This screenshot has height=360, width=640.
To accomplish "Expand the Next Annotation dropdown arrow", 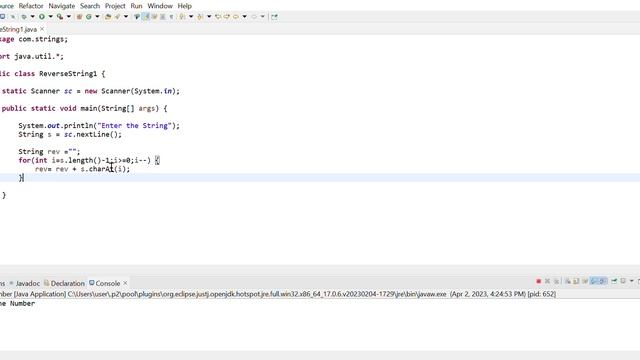I will point(191,17).
